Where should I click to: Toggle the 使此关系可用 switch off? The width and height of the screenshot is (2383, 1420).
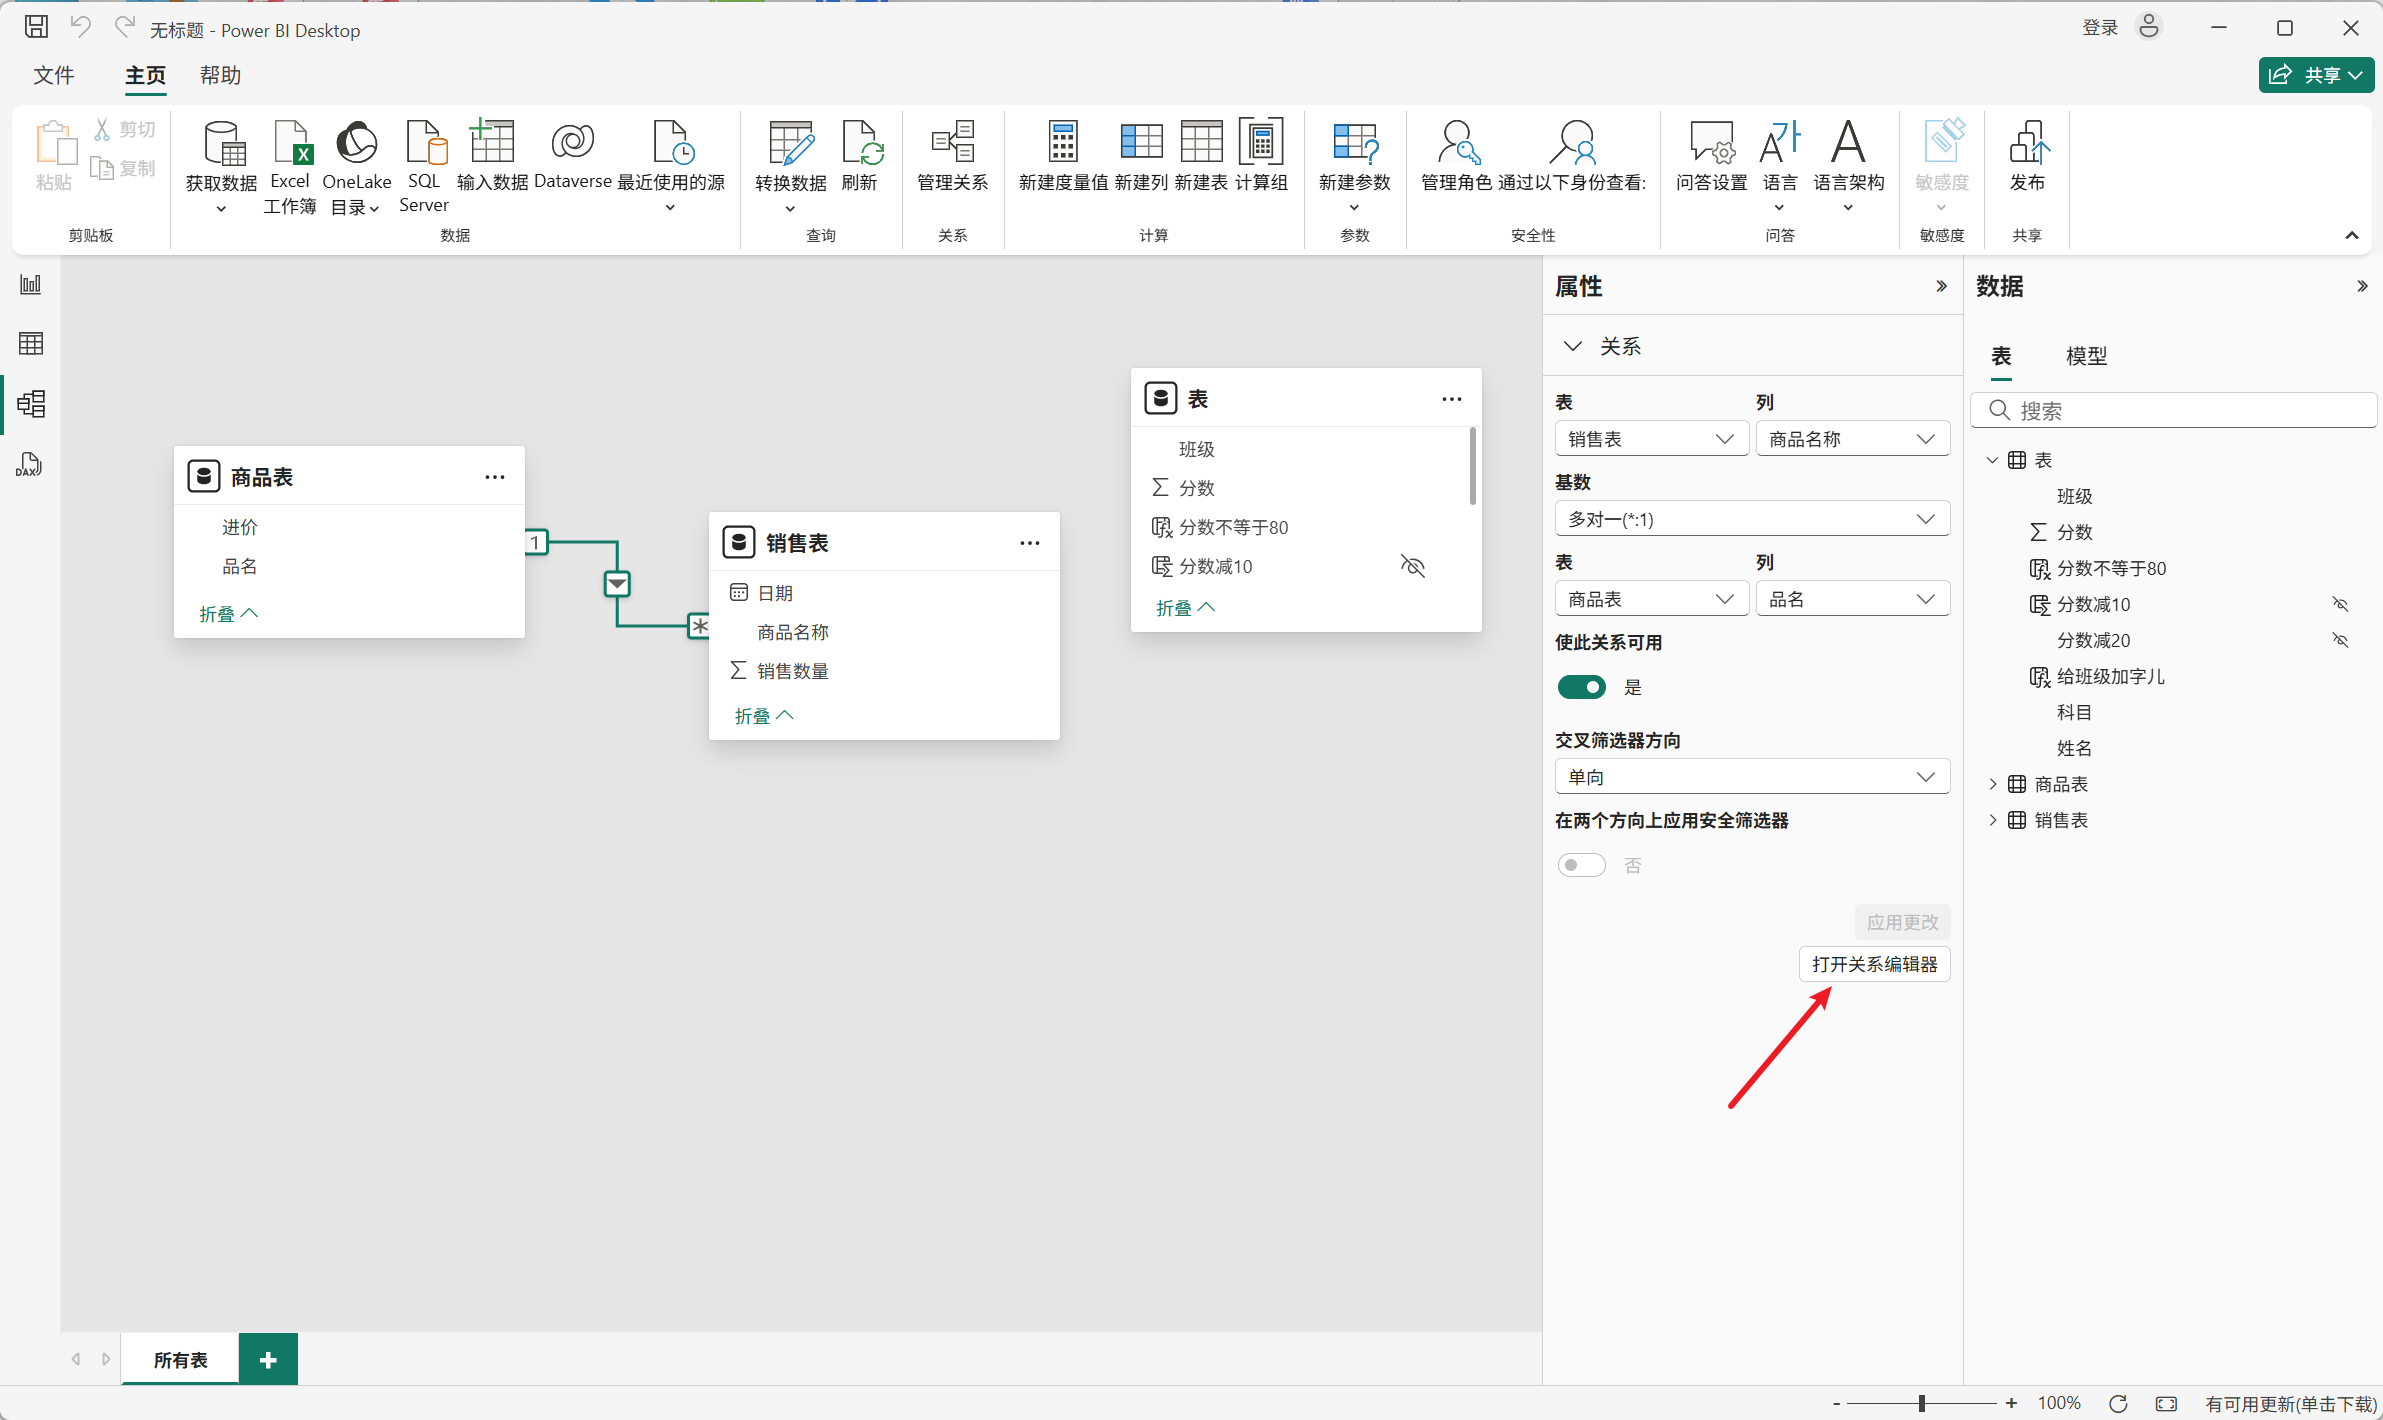pos(1581,687)
